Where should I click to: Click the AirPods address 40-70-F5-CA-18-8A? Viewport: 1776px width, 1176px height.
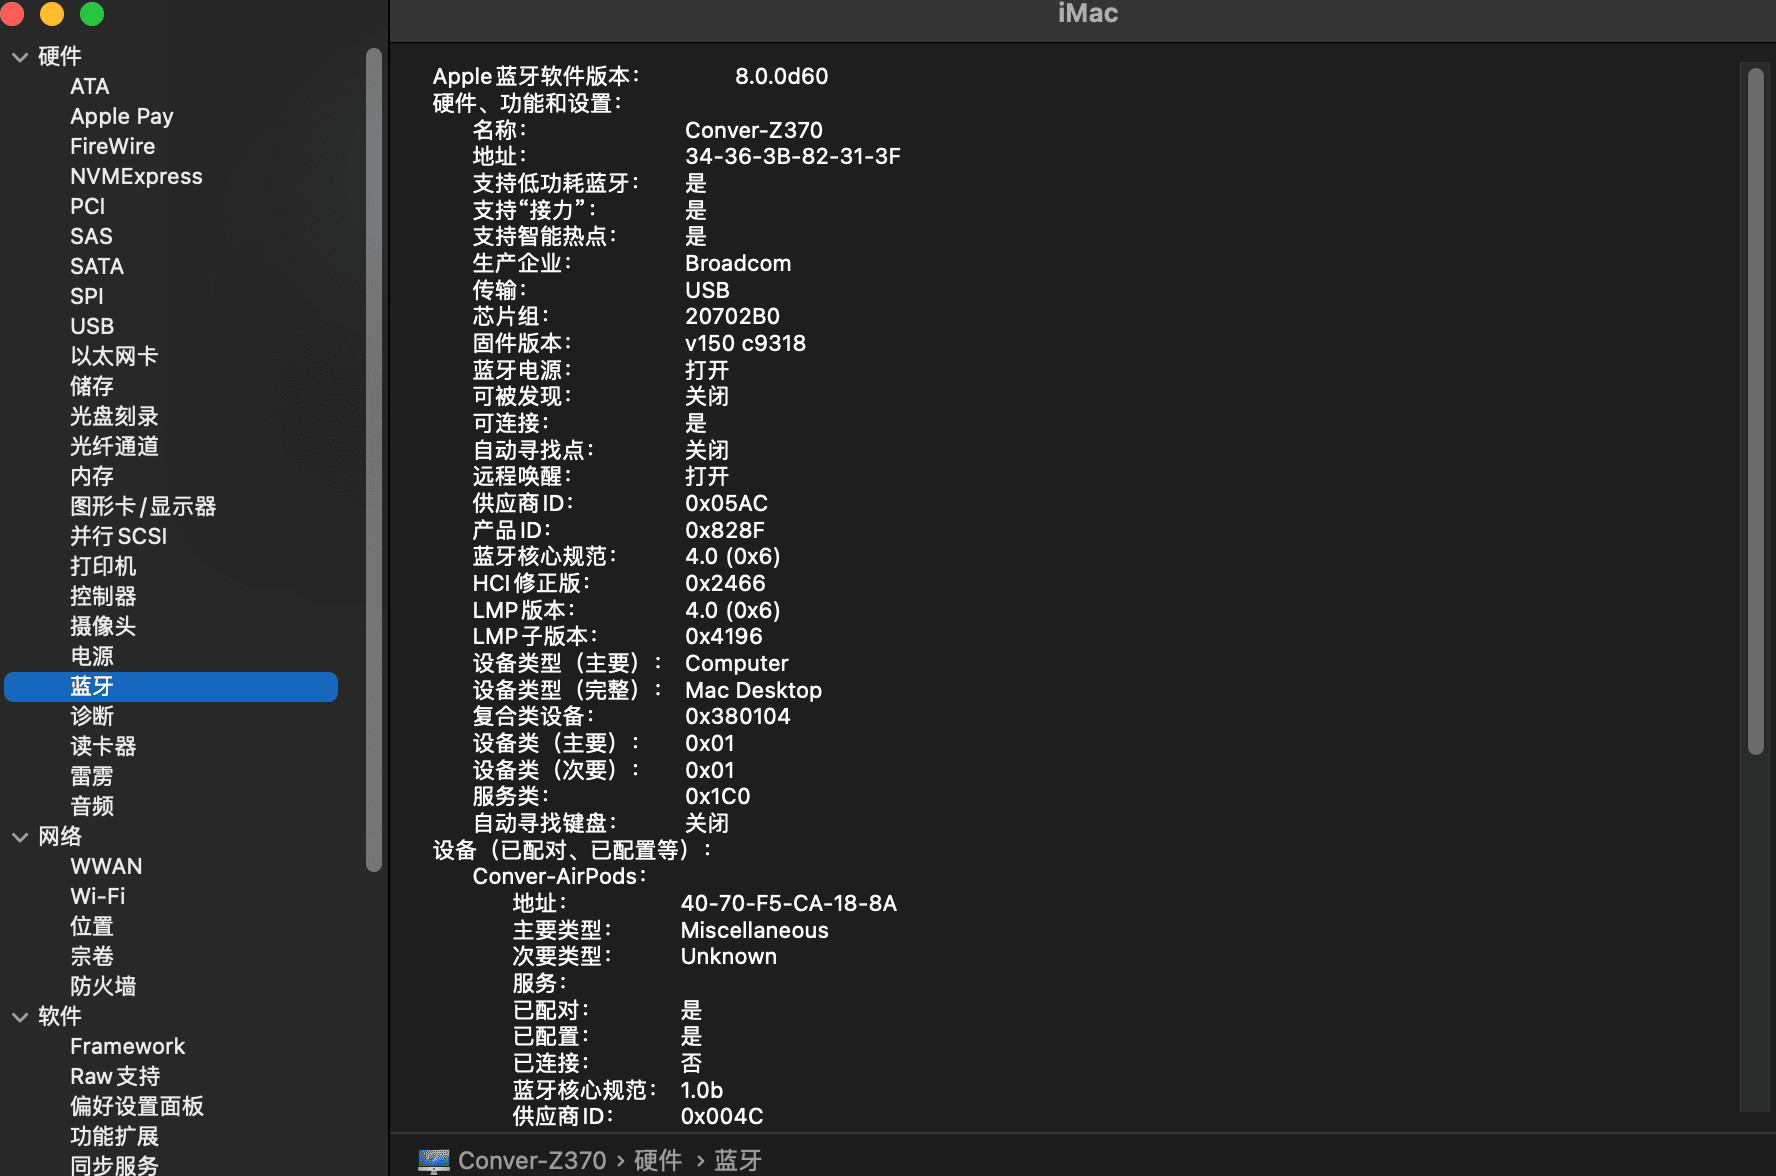click(x=789, y=904)
